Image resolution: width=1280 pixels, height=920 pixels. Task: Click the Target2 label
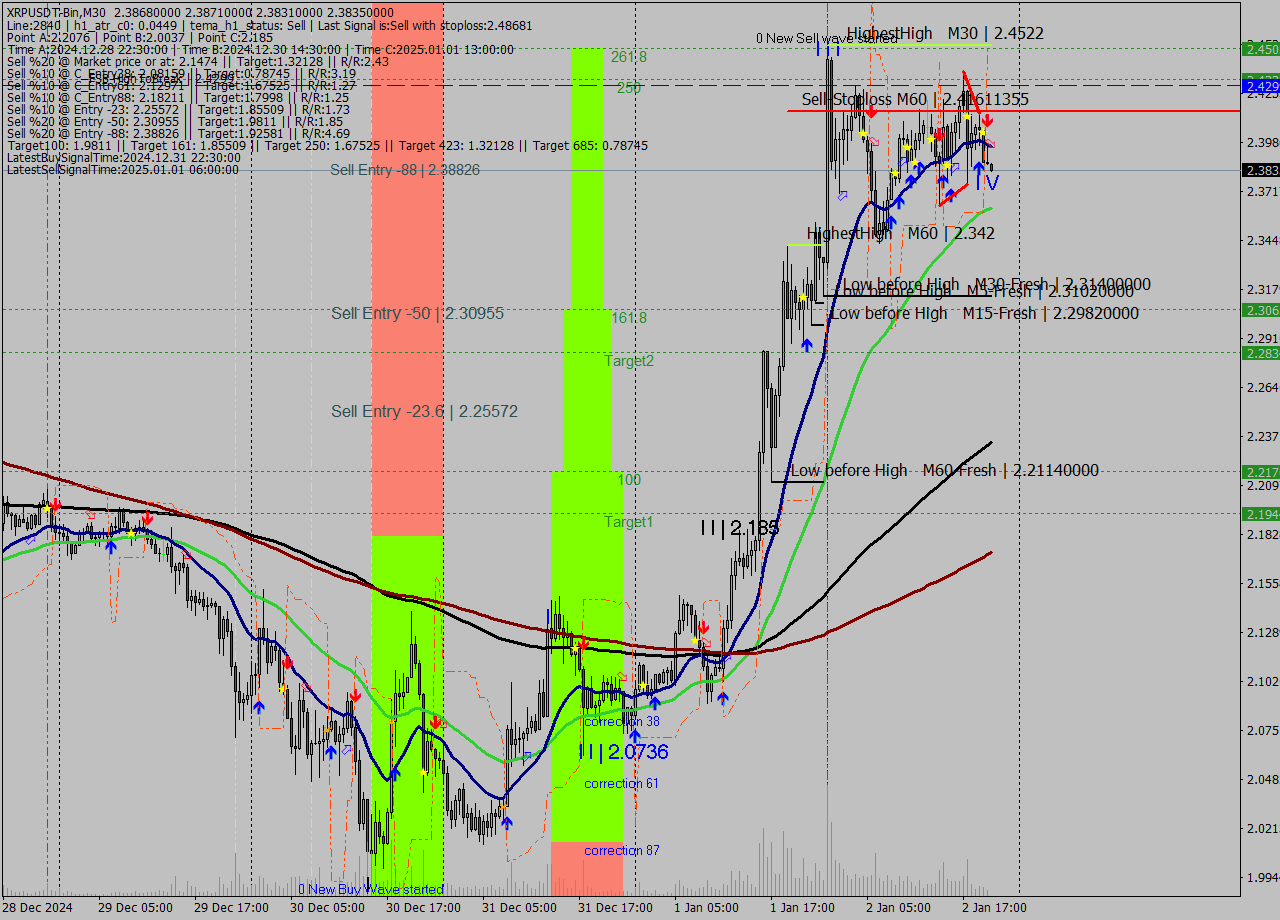629,361
